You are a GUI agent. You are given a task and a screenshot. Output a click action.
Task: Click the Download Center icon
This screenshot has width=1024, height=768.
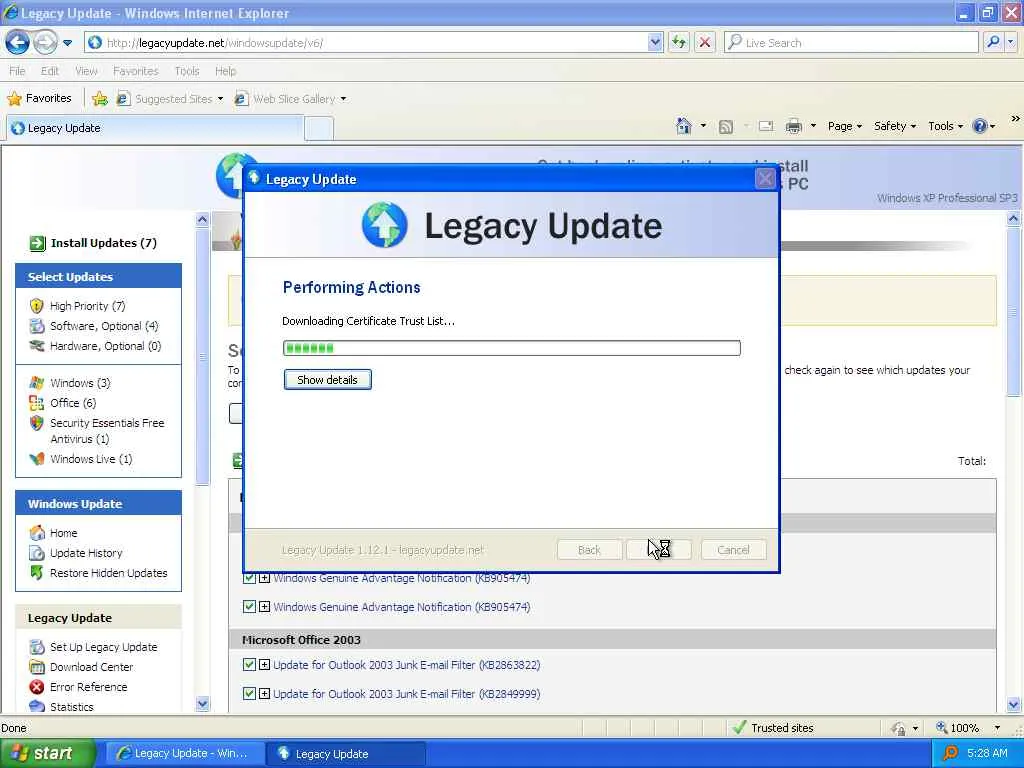tap(37, 667)
